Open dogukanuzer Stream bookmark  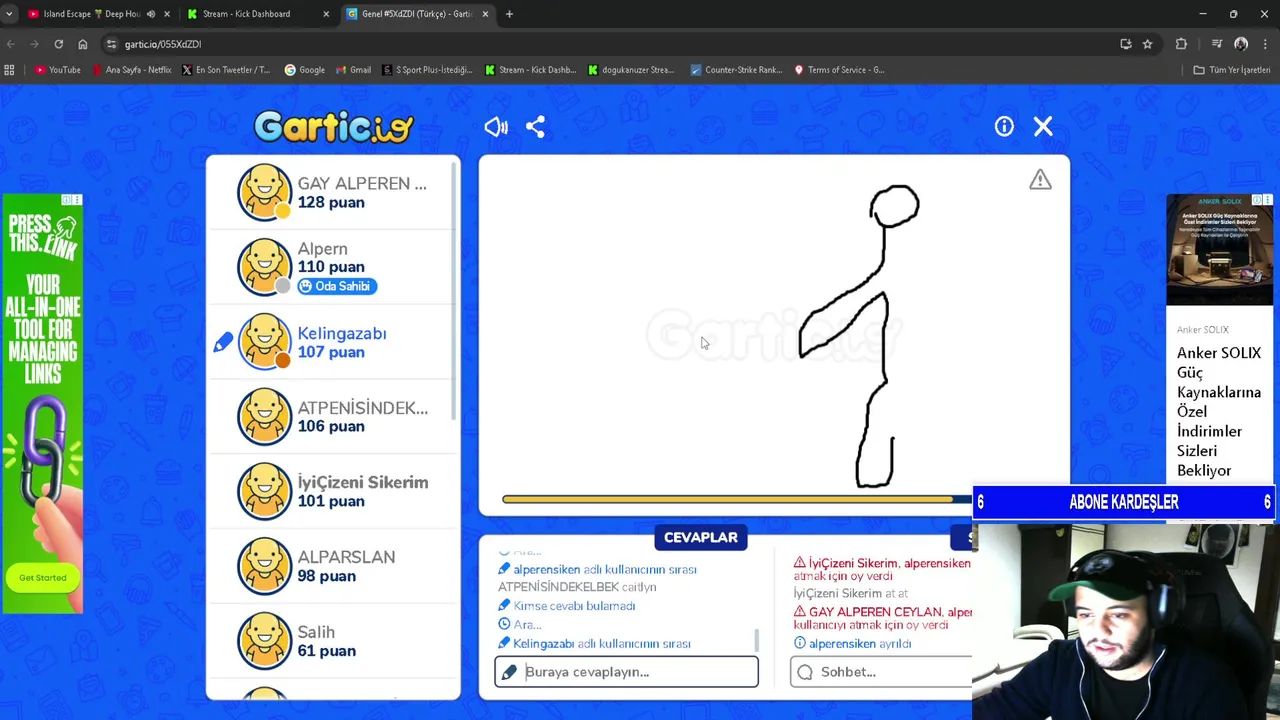pos(631,70)
